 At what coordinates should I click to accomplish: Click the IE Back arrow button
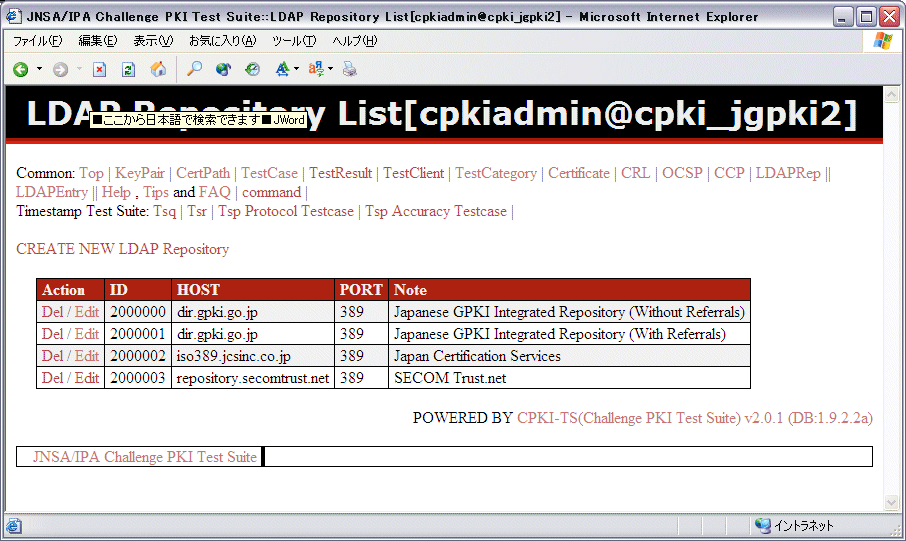coord(21,70)
